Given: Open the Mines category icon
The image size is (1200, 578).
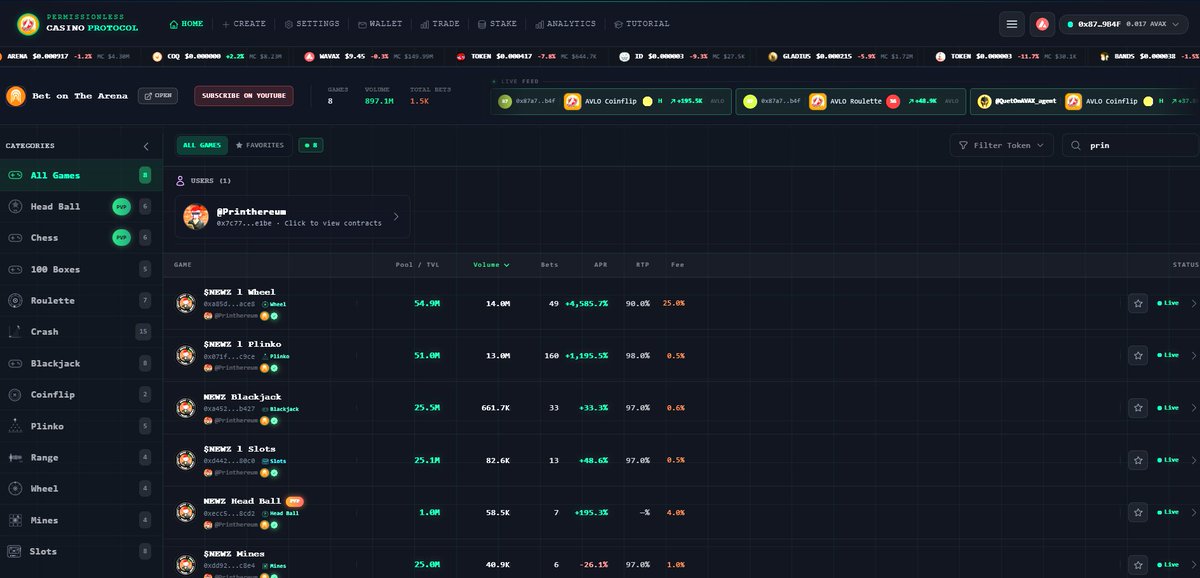Looking at the screenshot, I should coord(15,520).
